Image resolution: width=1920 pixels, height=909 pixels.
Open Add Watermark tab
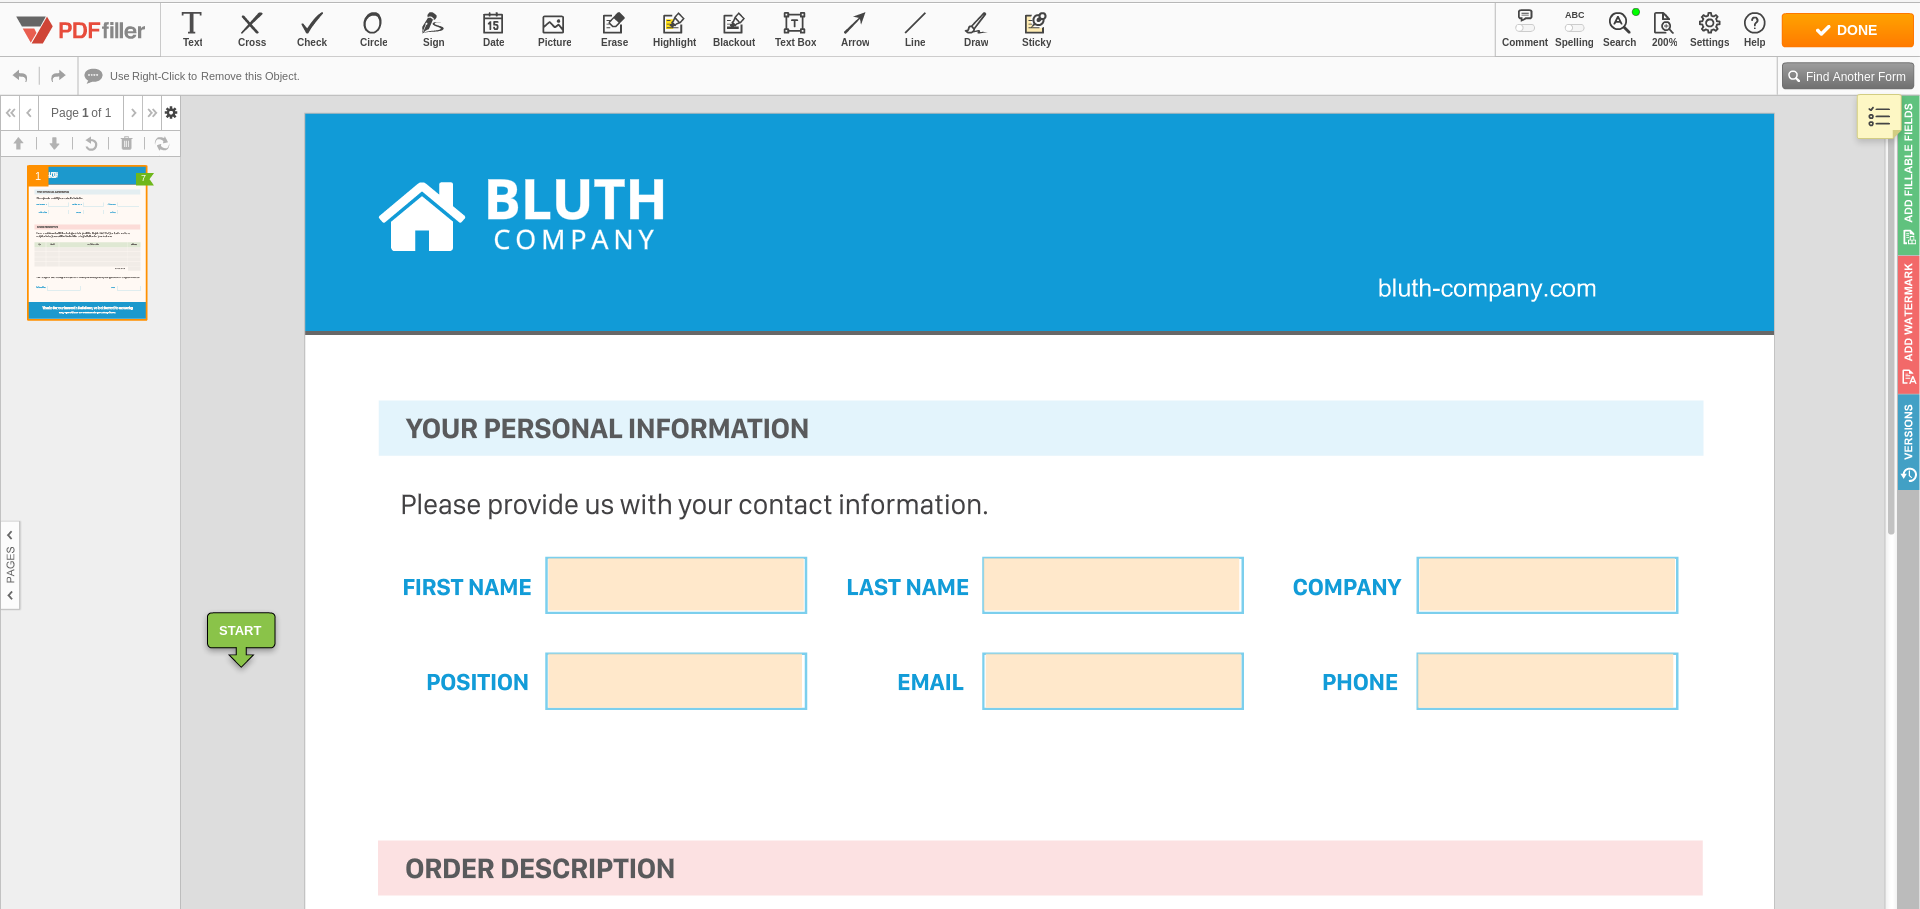(x=1908, y=323)
